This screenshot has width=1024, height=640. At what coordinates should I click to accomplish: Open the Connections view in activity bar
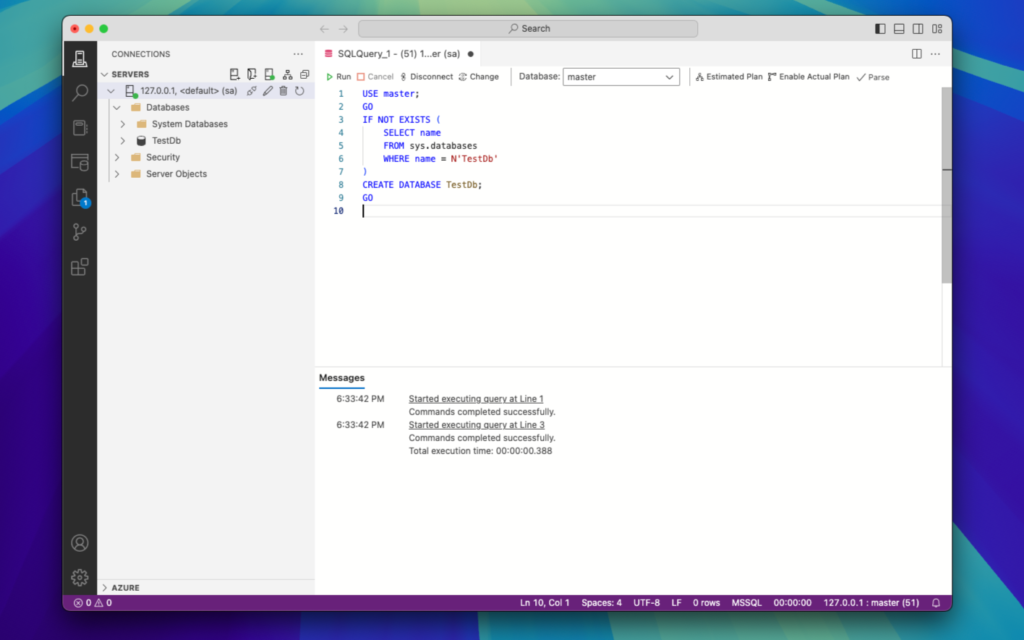point(80,59)
